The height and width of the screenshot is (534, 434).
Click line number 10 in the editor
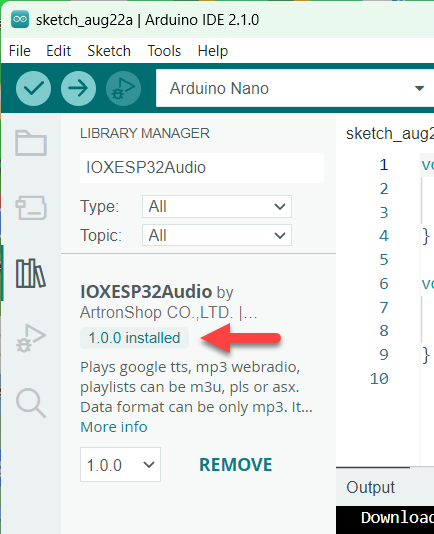pos(379,379)
